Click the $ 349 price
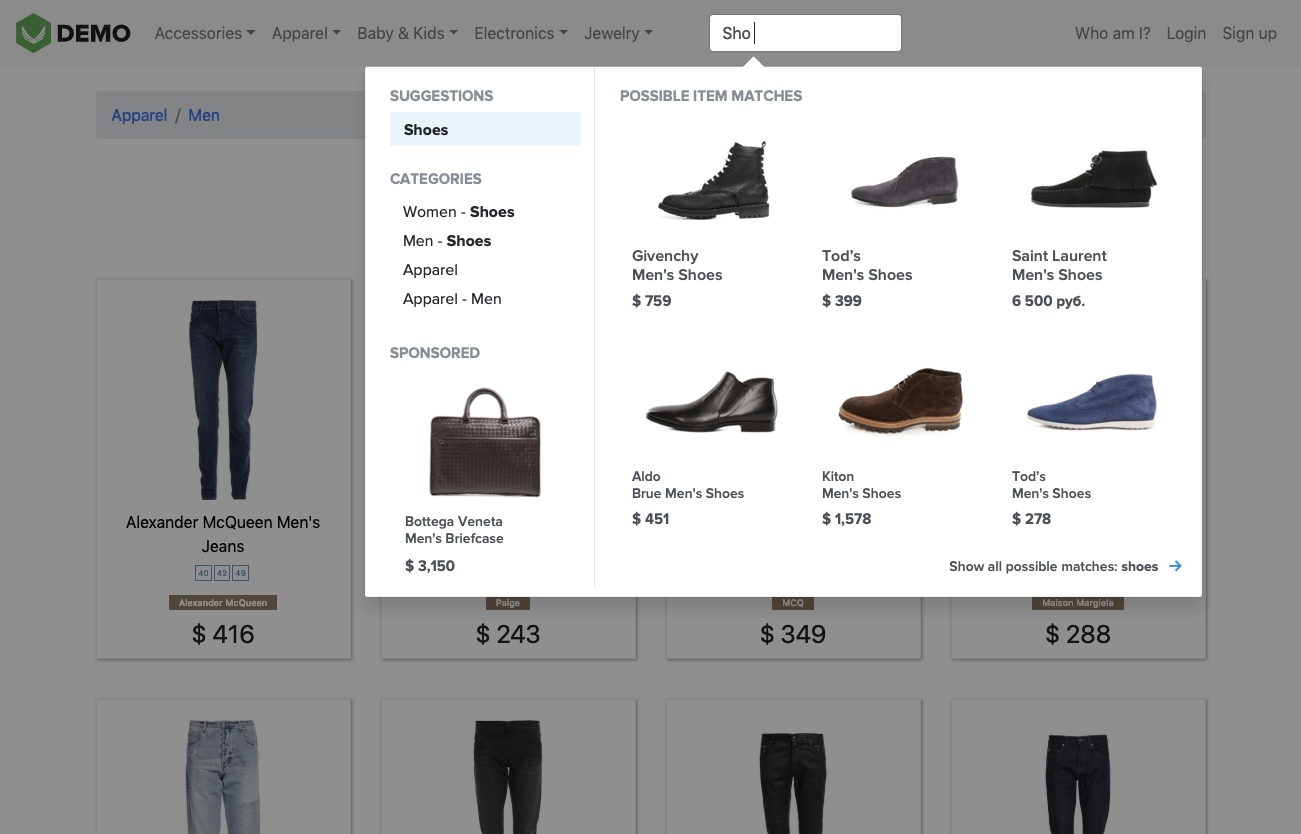 793,634
